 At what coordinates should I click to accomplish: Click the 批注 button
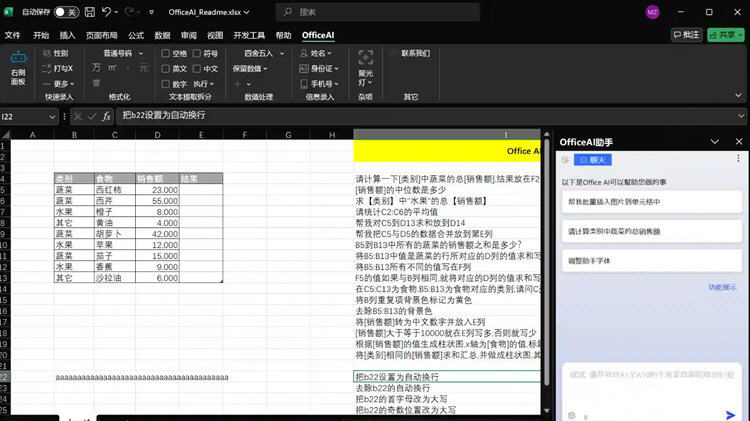(686, 34)
